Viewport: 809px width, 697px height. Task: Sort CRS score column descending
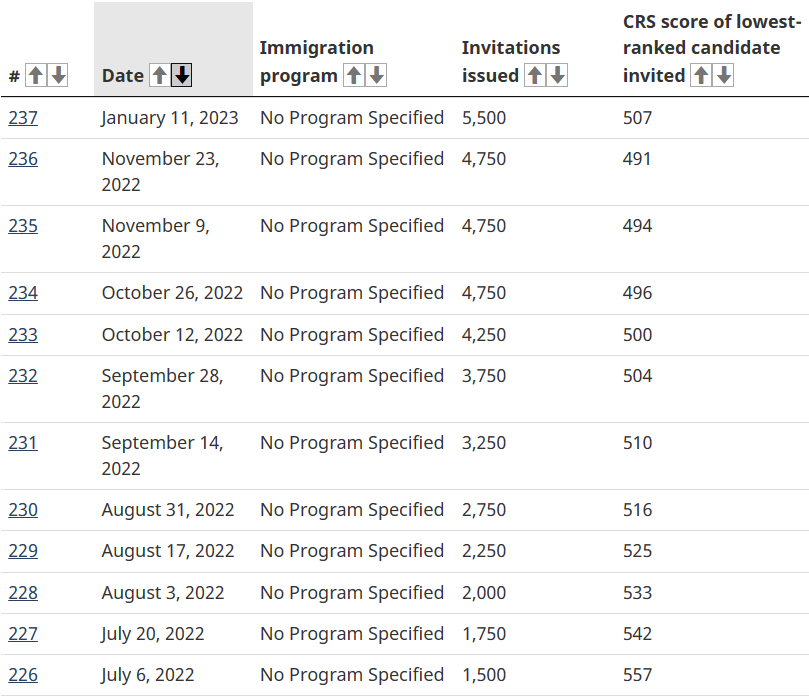[724, 75]
